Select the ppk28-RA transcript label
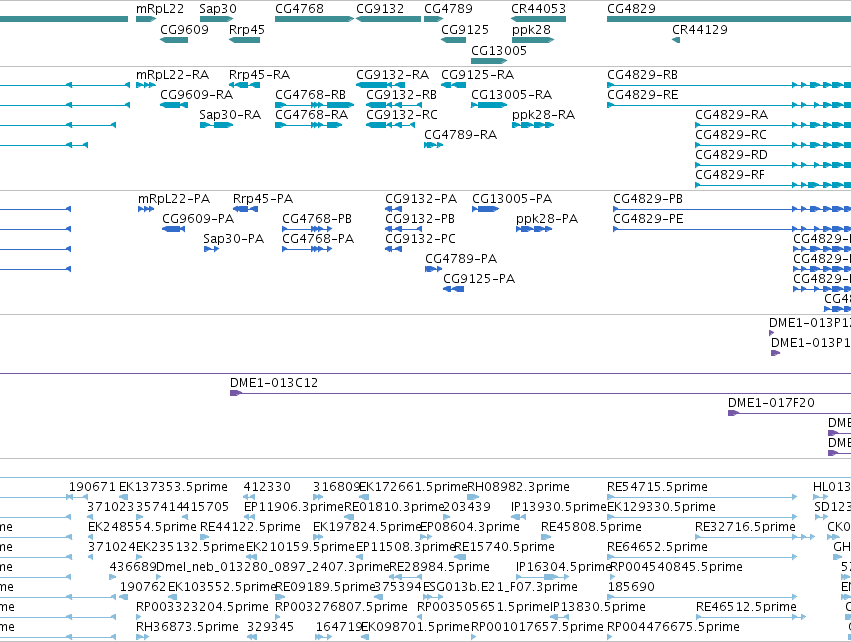The height and width of the screenshot is (642, 851). click(x=543, y=115)
